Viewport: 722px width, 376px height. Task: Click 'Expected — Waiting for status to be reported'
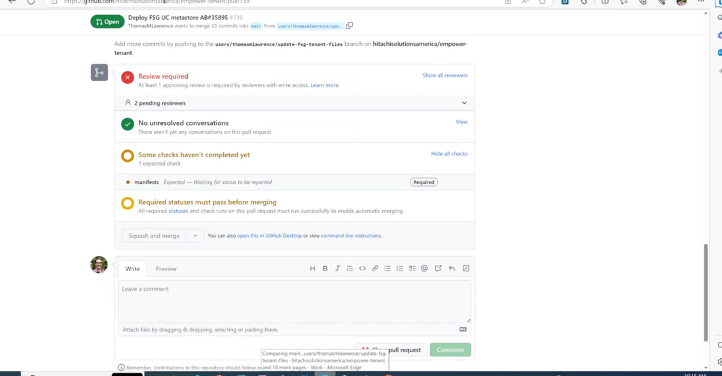pyautogui.click(x=218, y=182)
